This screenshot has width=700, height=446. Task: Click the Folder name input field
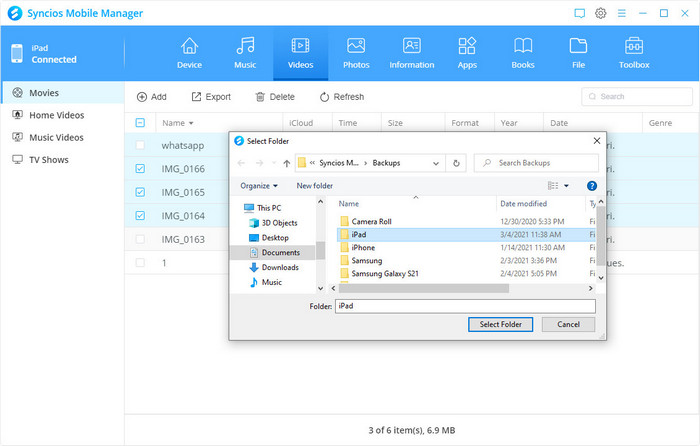pos(465,306)
